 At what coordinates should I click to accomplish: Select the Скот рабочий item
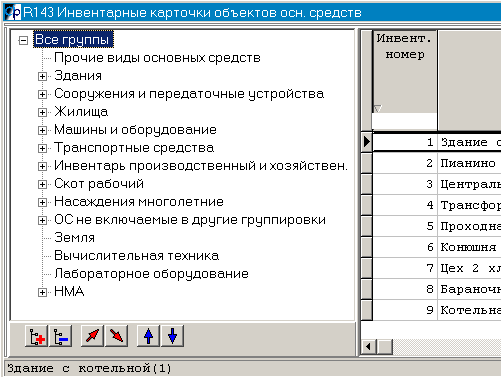pos(99,184)
